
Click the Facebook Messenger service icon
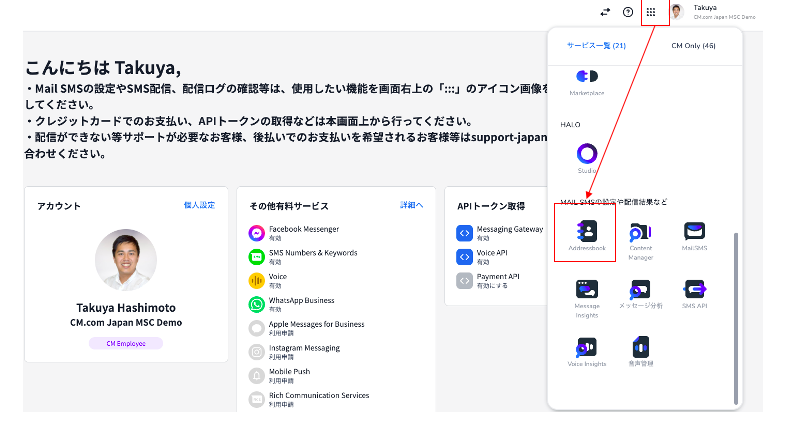coord(256,233)
